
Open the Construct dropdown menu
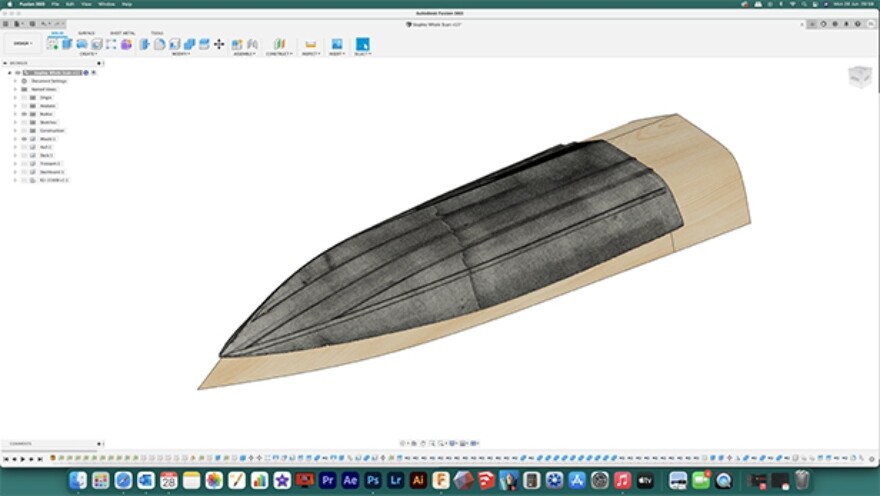coord(279,54)
